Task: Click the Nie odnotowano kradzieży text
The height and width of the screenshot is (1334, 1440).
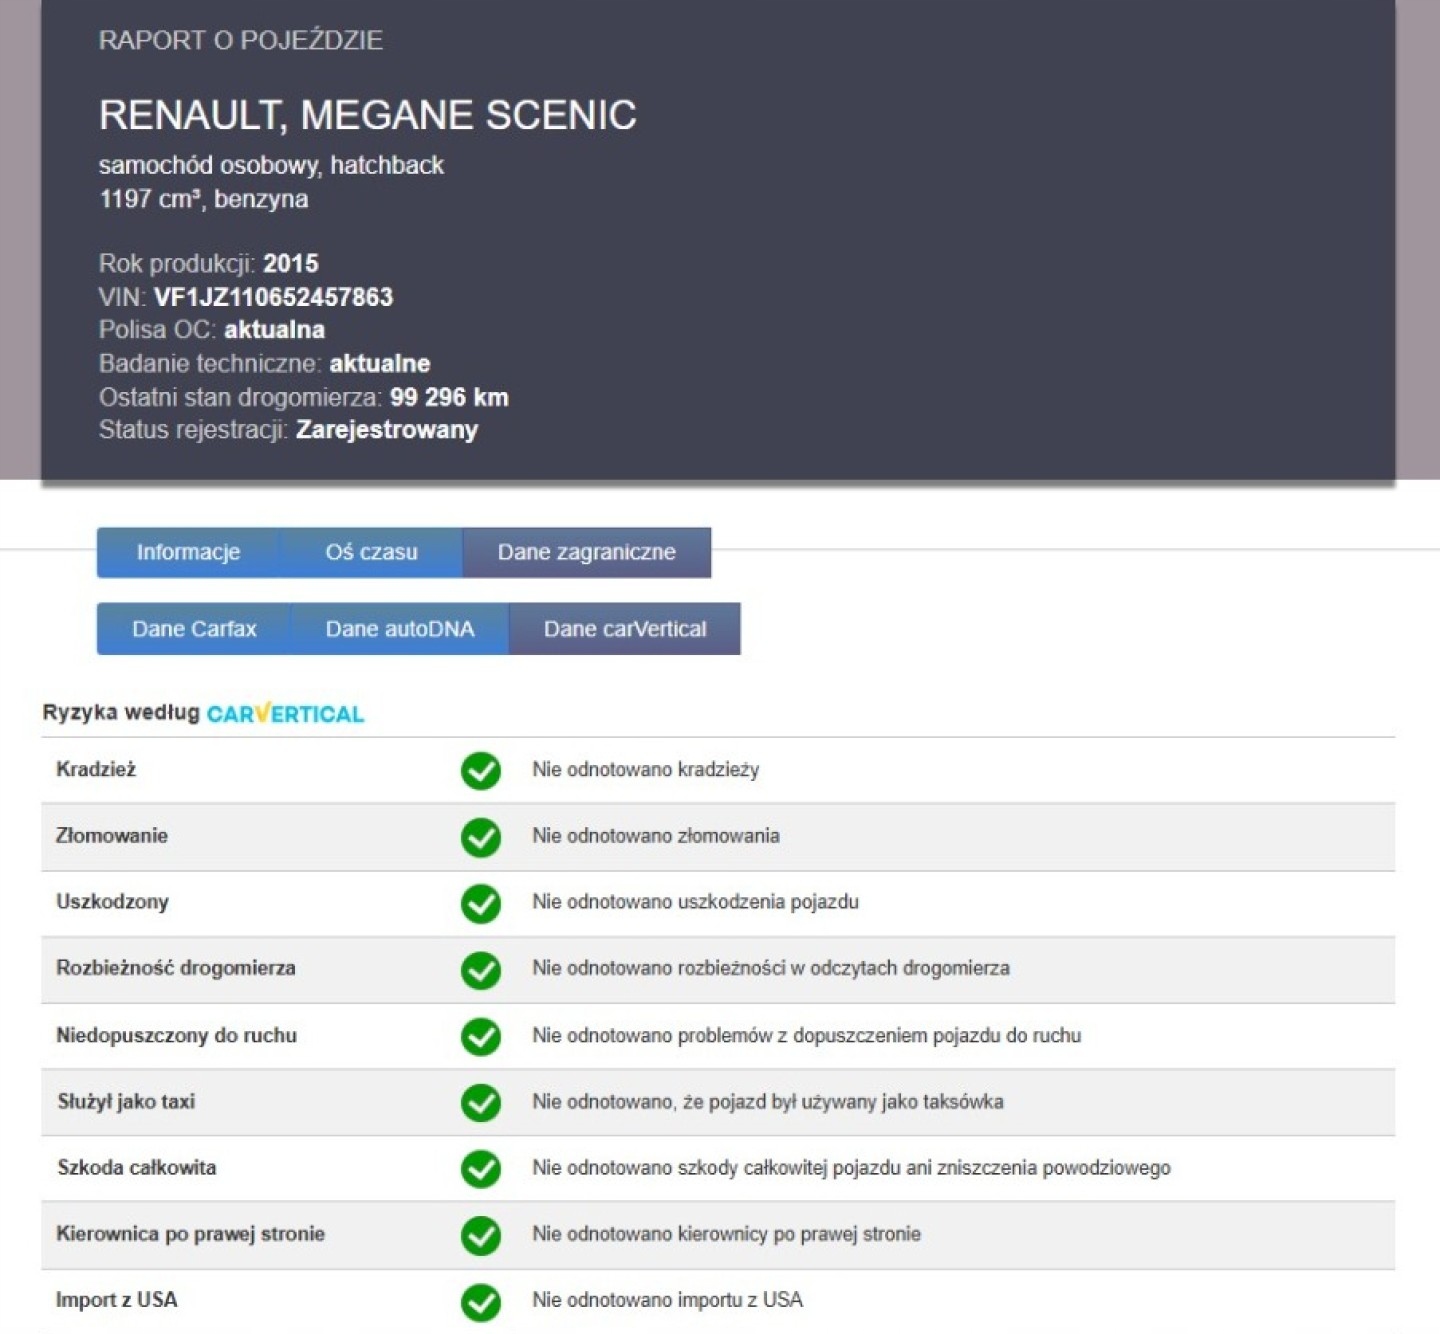Action: (x=645, y=770)
